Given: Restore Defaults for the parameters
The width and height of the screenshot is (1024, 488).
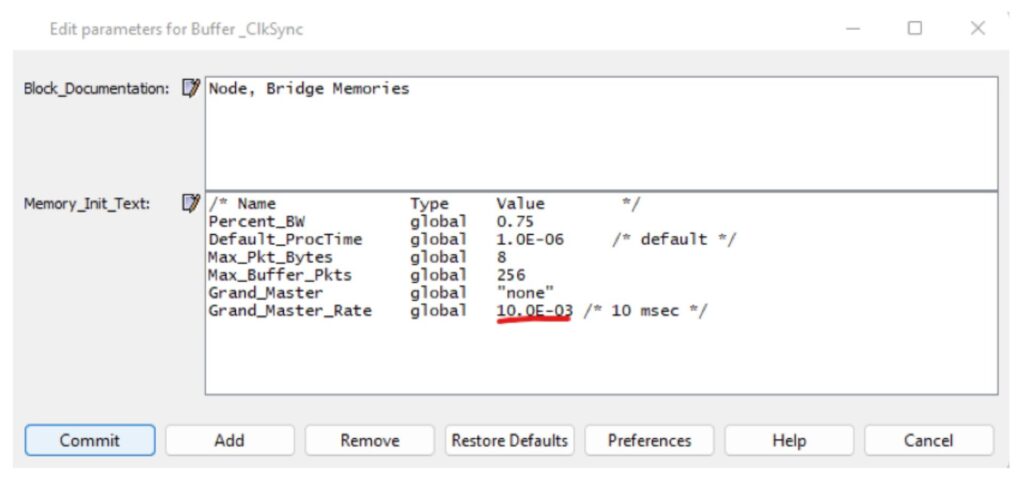Looking at the screenshot, I should tap(509, 440).
